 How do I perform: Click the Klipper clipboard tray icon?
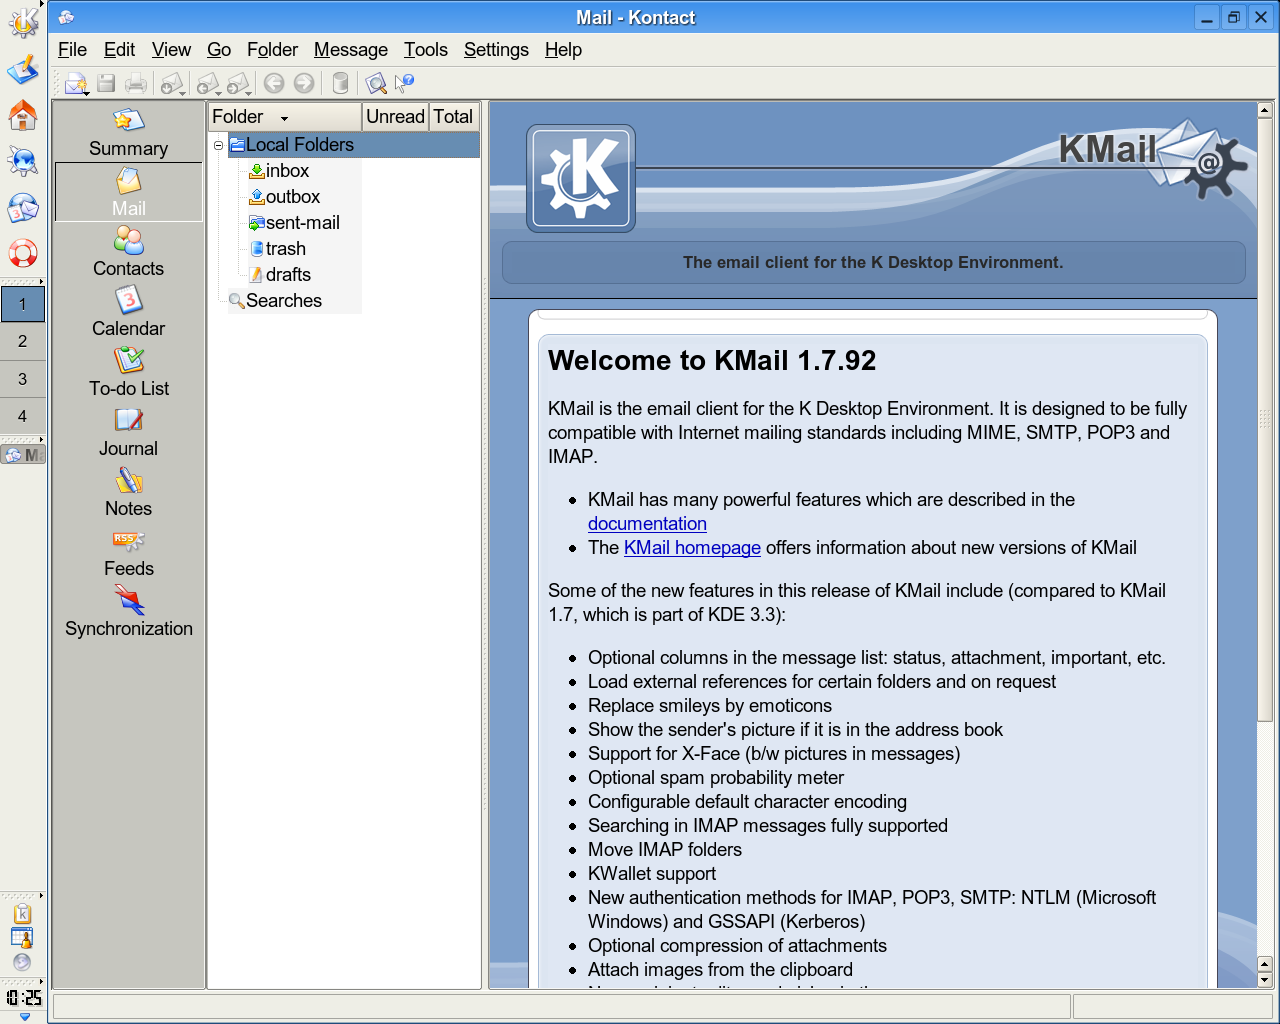(22, 914)
